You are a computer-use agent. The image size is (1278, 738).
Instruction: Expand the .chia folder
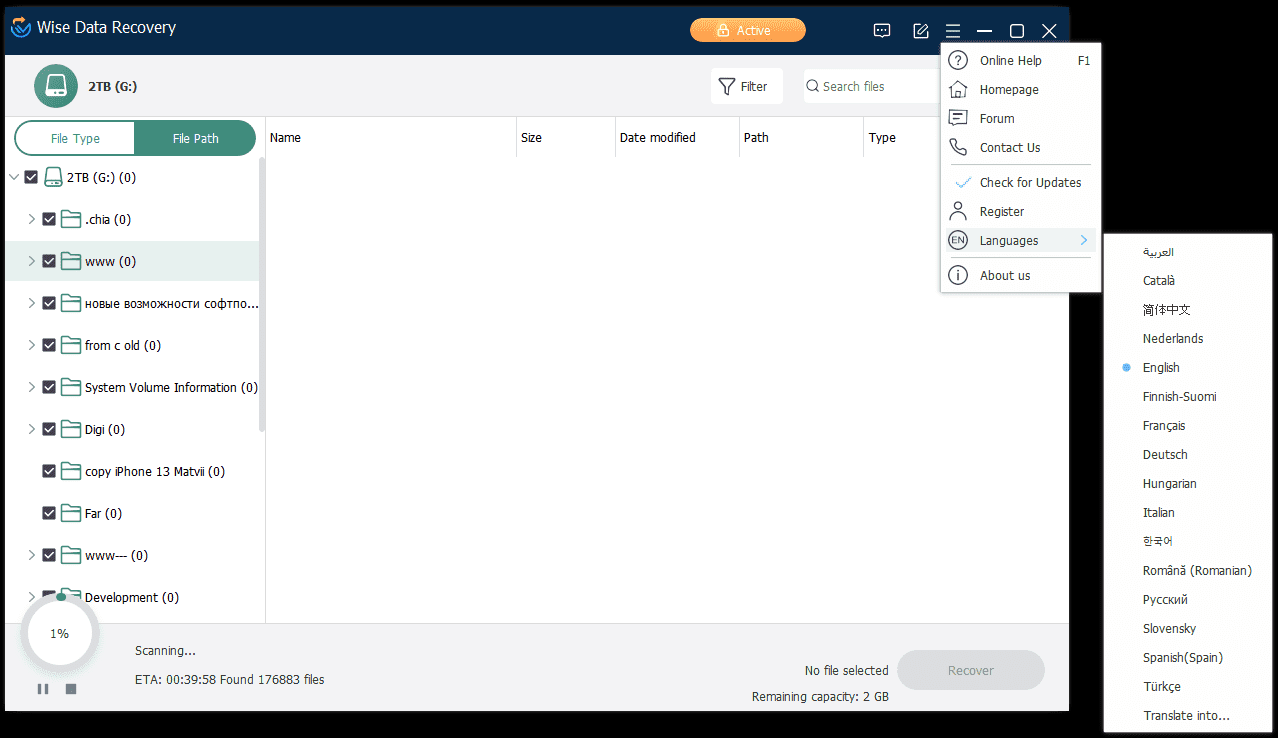(31, 219)
